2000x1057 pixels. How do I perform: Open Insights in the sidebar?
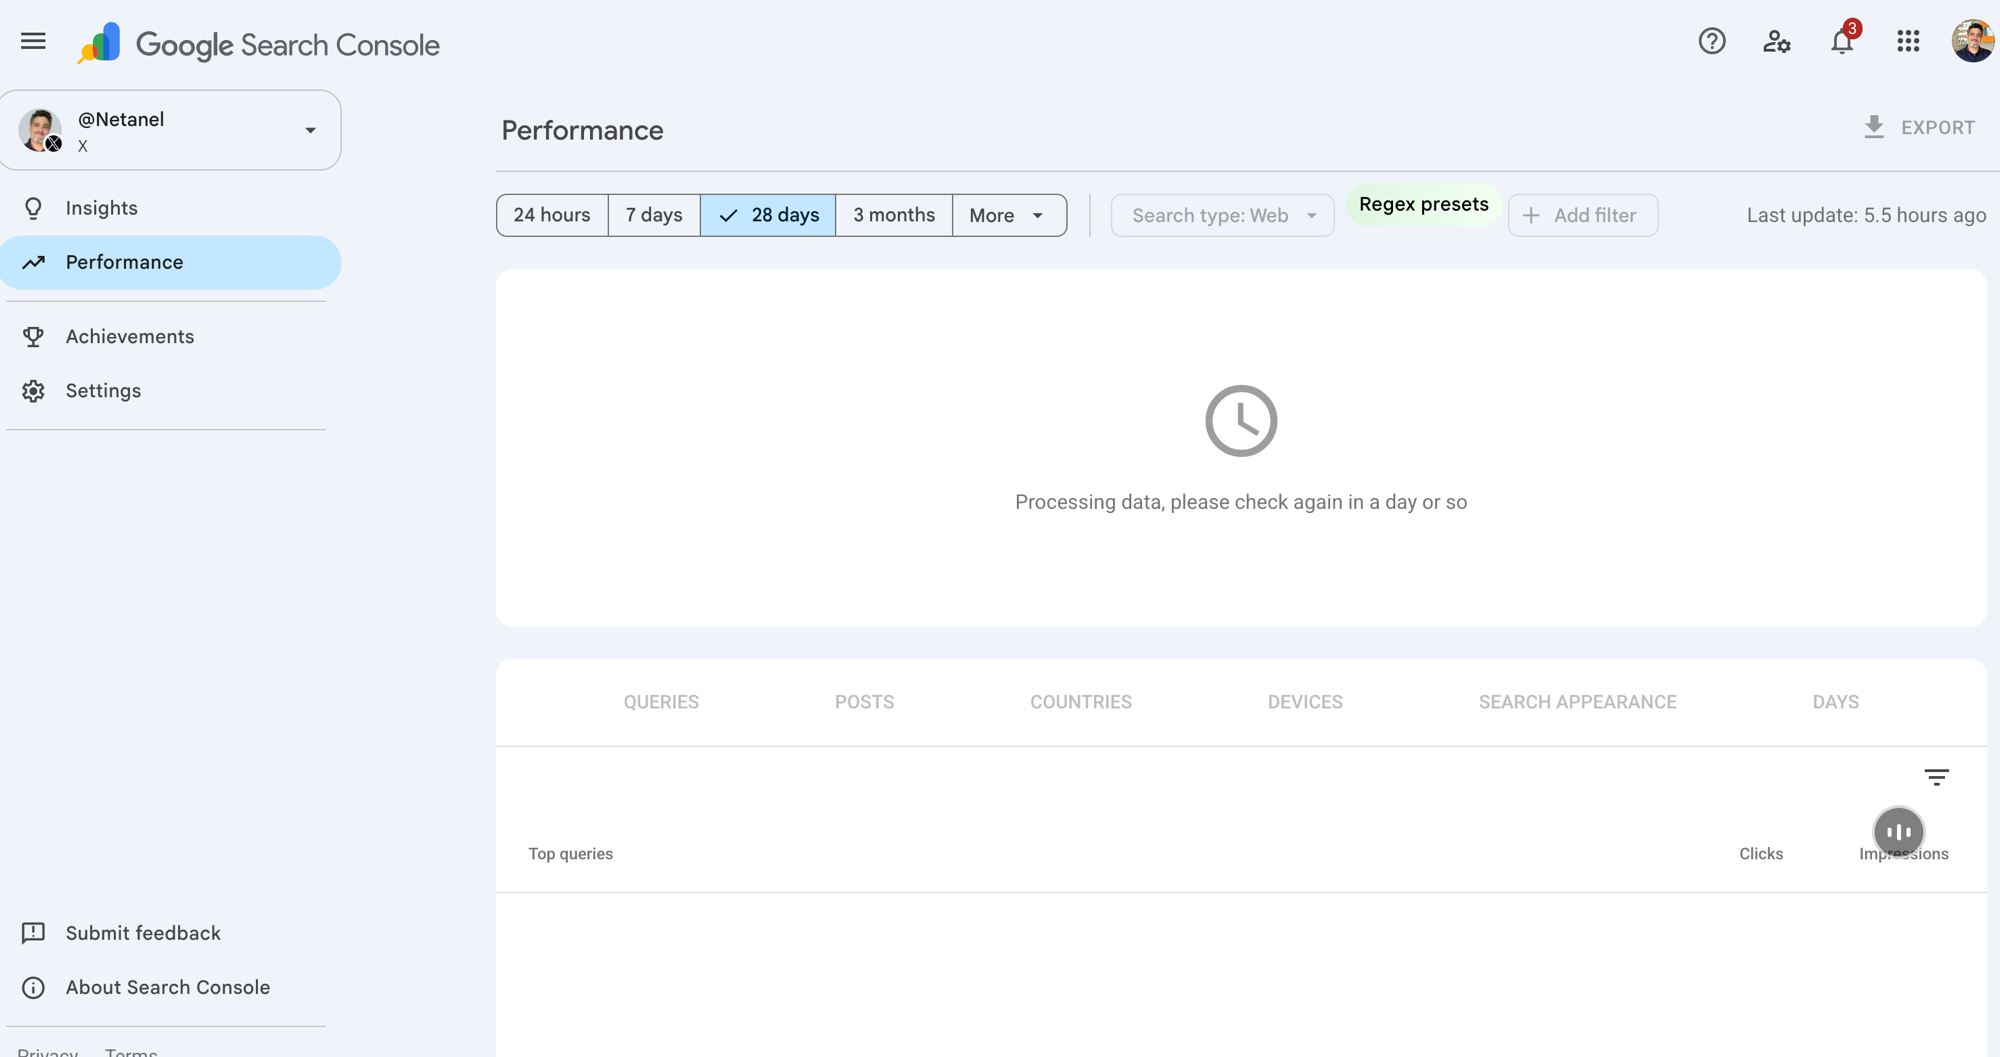tap(171, 208)
